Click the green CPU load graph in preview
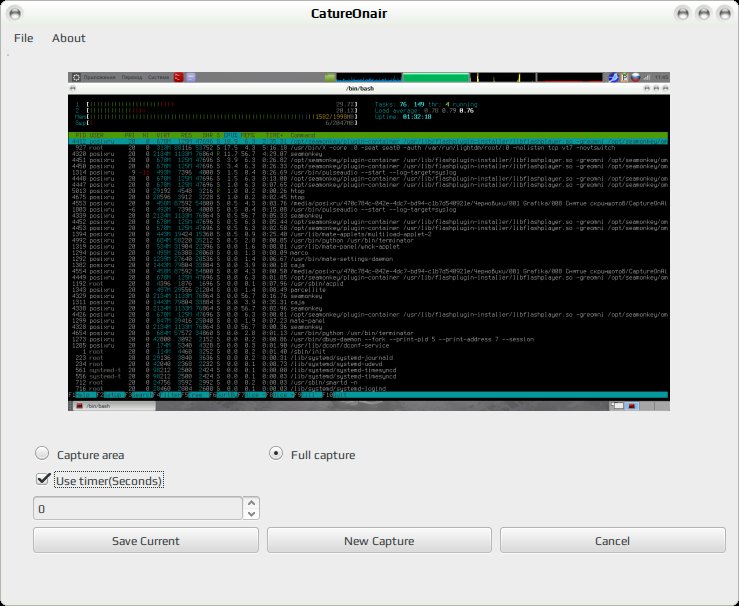The width and height of the screenshot is (739, 606). point(436,77)
